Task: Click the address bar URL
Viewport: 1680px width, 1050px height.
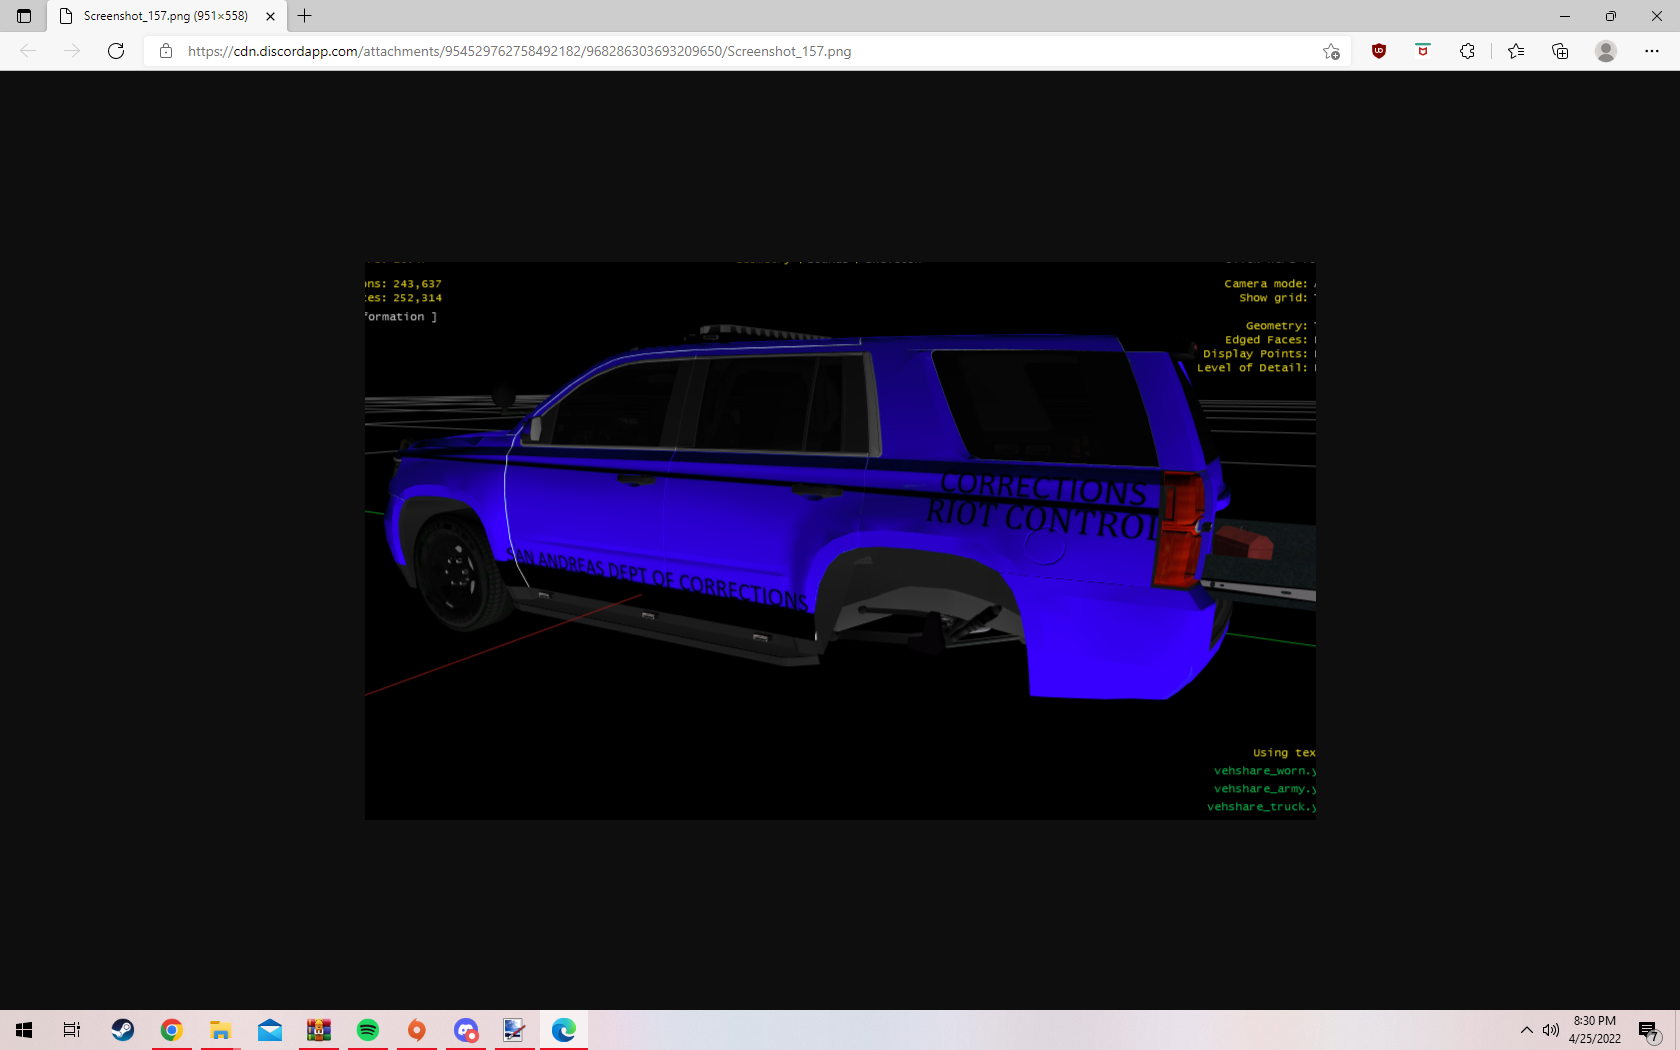Action: point(520,51)
